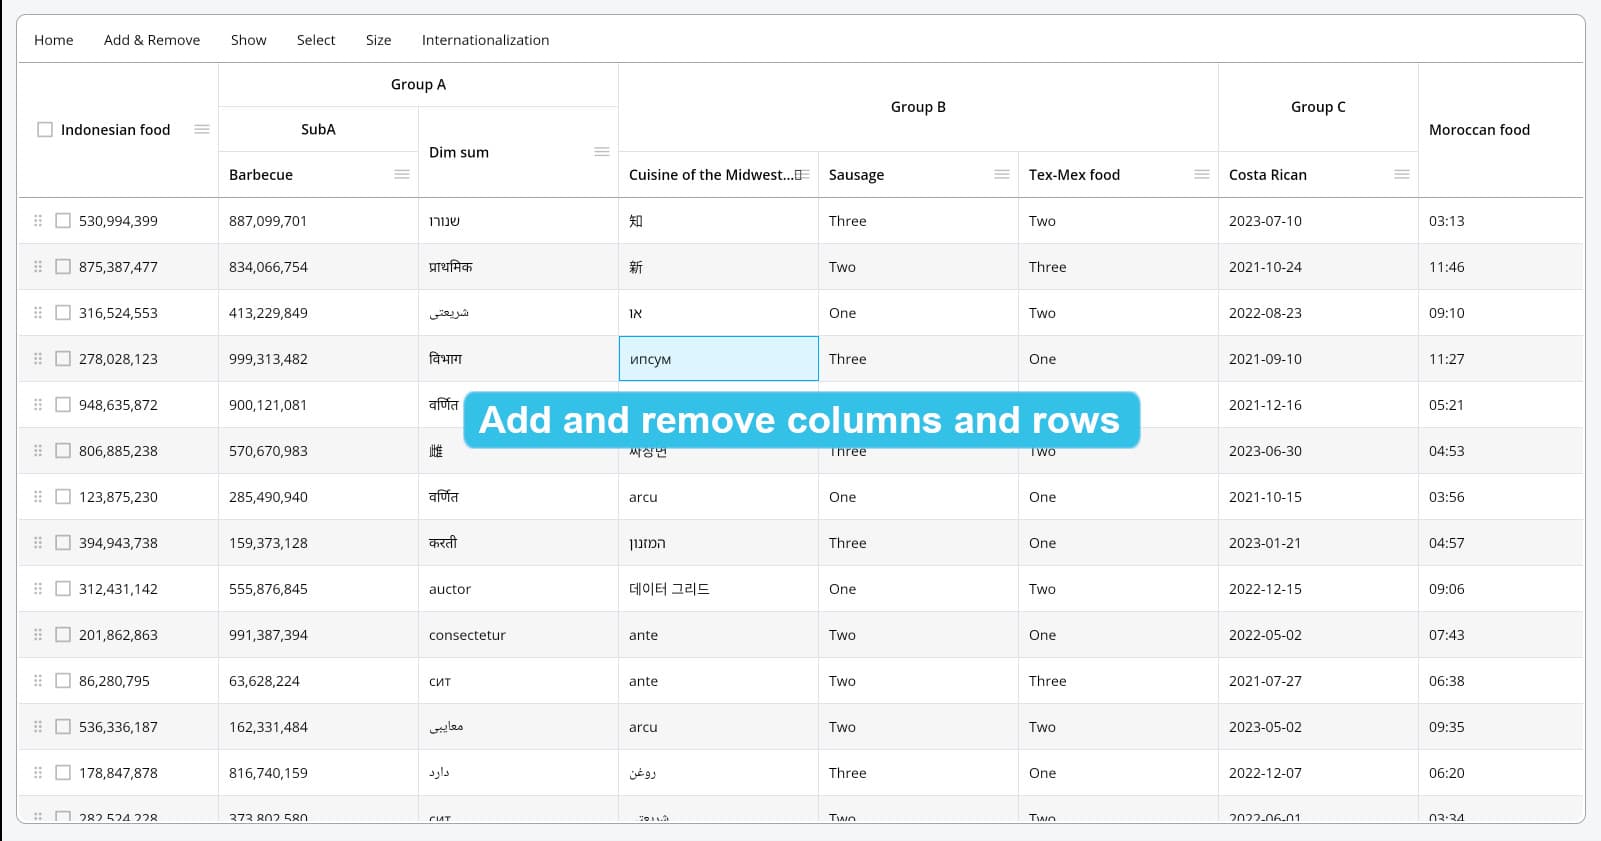
Task: Open the Sausage column menu icon
Action: pyautogui.click(x=1002, y=175)
